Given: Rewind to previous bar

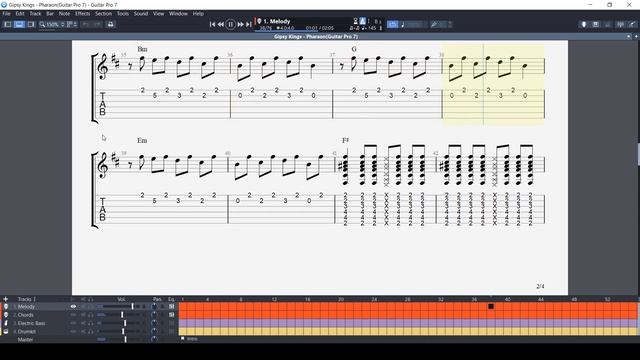Looking at the screenshot, I should pyautogui.click(x=221, y=24).
